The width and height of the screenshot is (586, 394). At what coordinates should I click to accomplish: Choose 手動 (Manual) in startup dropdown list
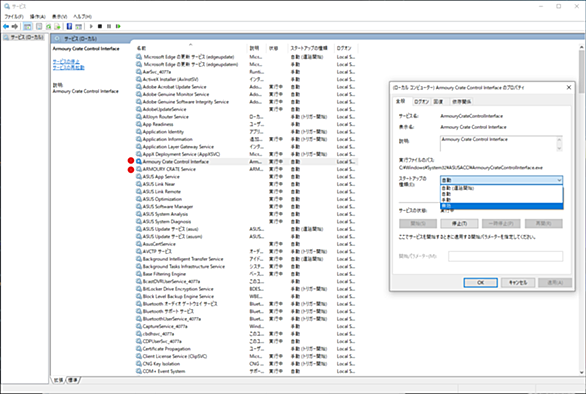(x=502, y=200)
